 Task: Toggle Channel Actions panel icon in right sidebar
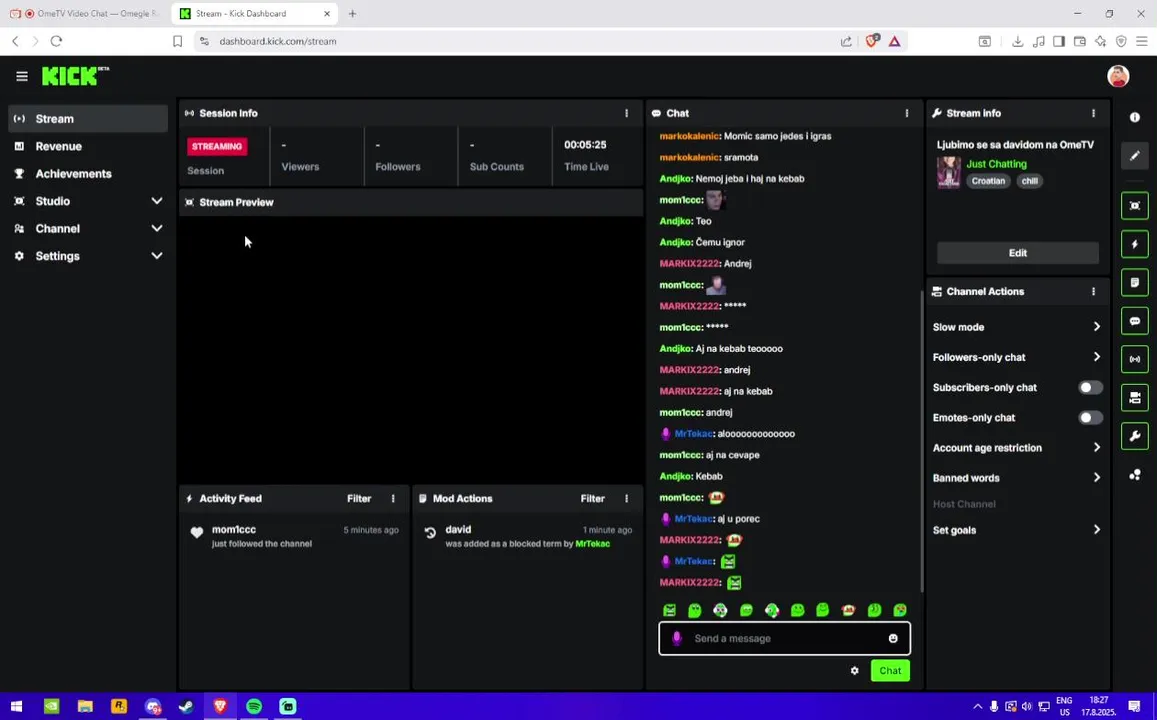[1135, 398]
